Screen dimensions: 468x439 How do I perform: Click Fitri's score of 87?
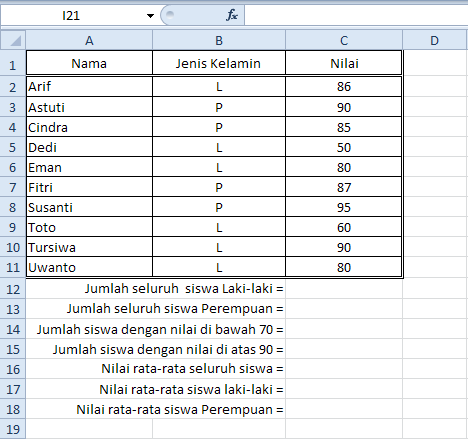344,187
